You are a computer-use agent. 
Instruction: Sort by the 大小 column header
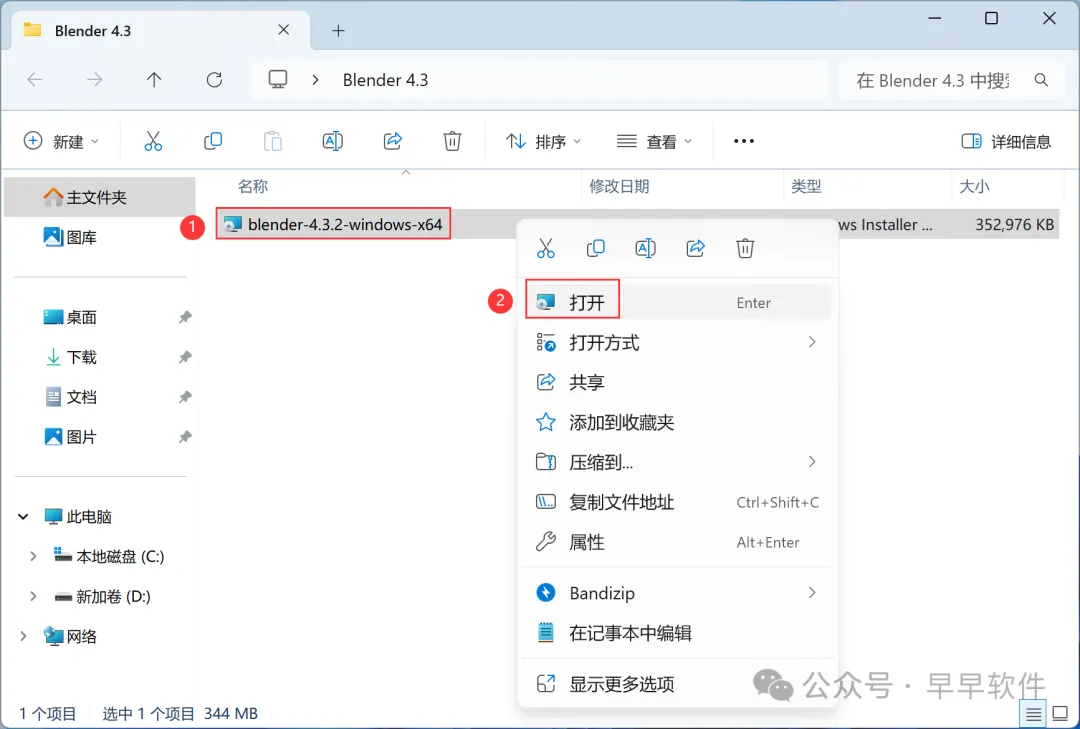point(974,186)
